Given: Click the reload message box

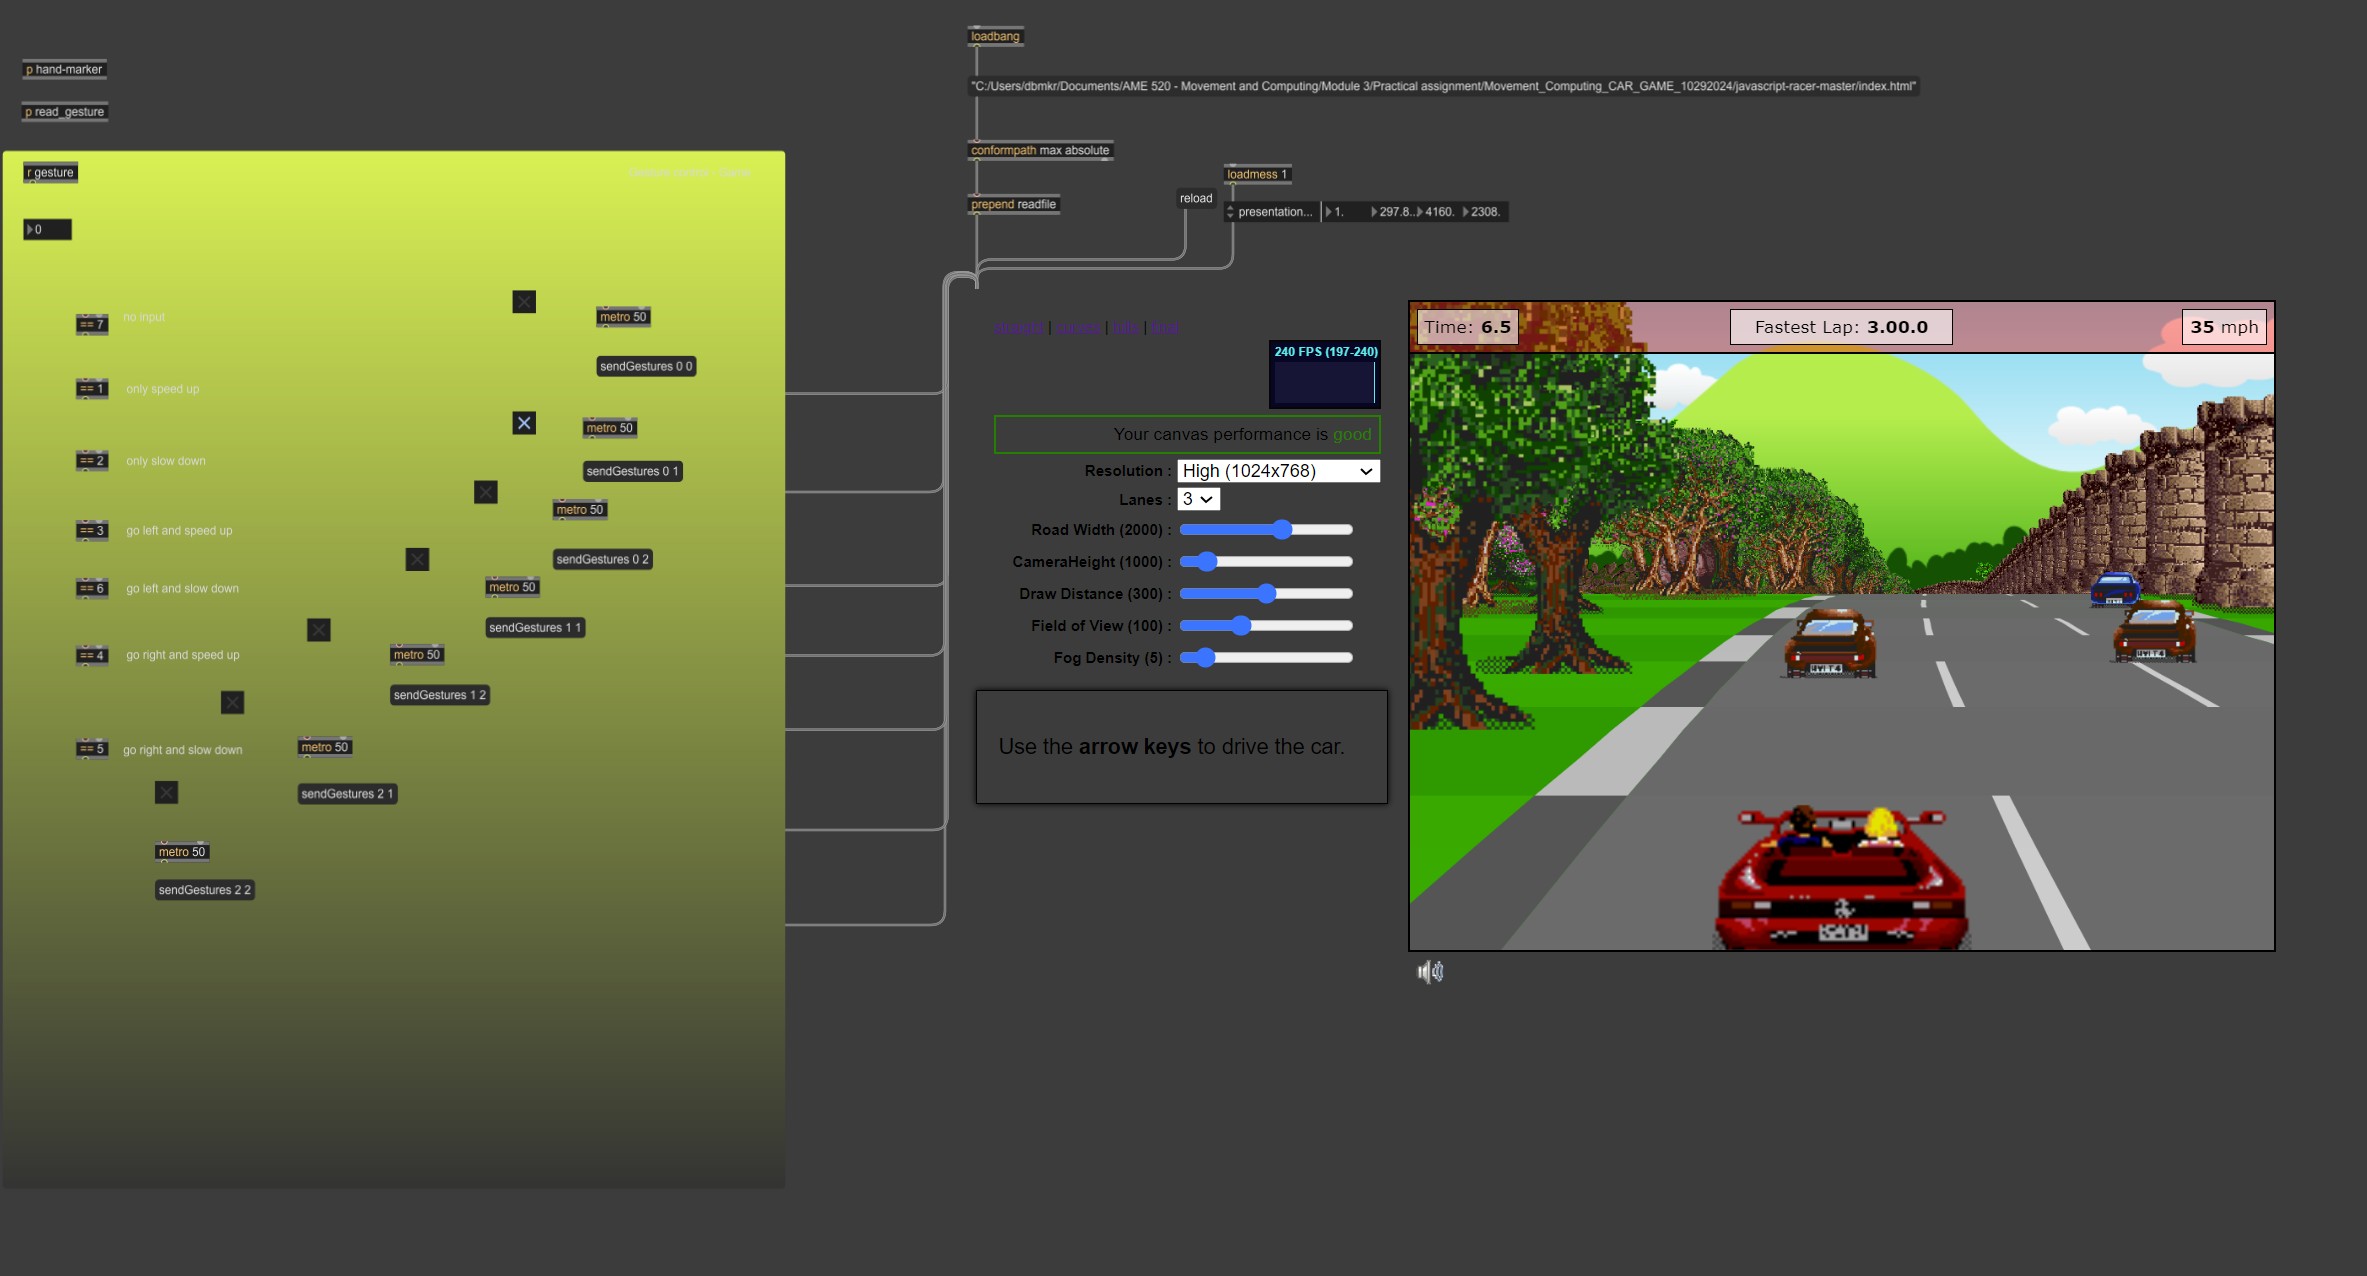Looking at the screenshot, I should (x=1196, y=198).
